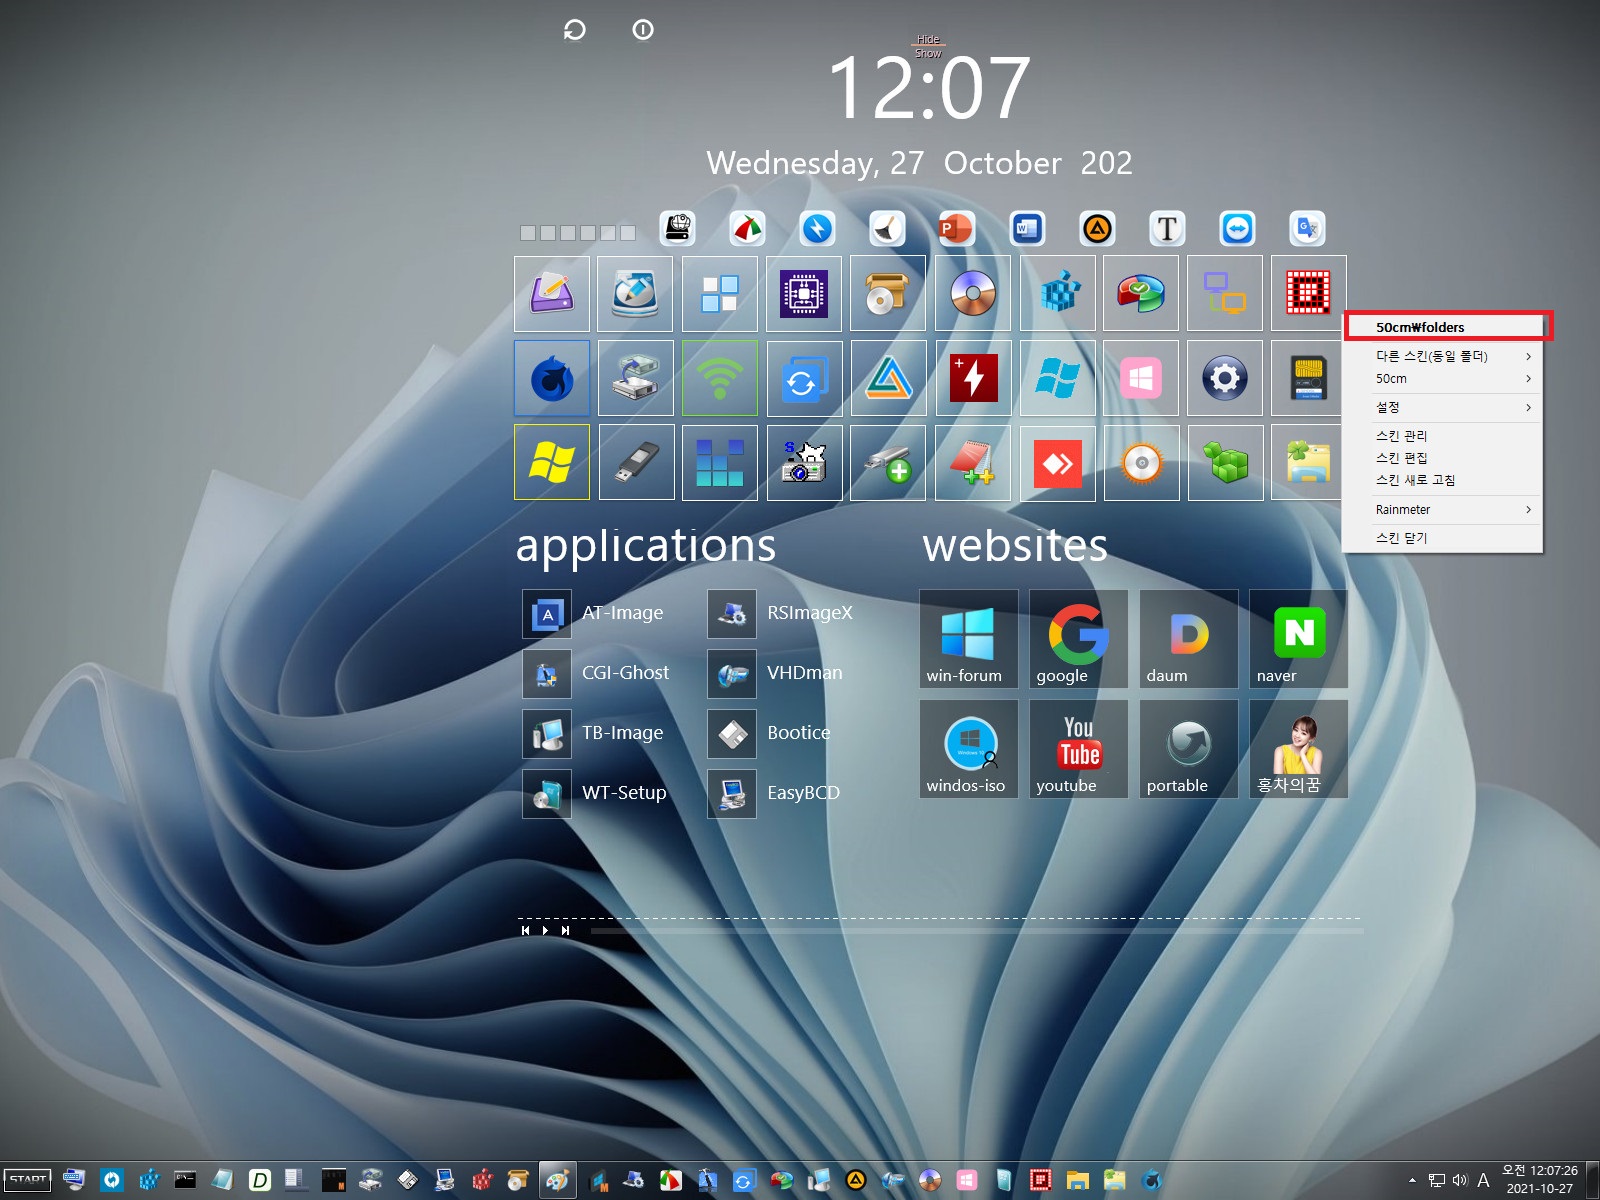Open the clover folder tile
The height and width of the screenshot is (1200, 1600).
pos(1309,463)
